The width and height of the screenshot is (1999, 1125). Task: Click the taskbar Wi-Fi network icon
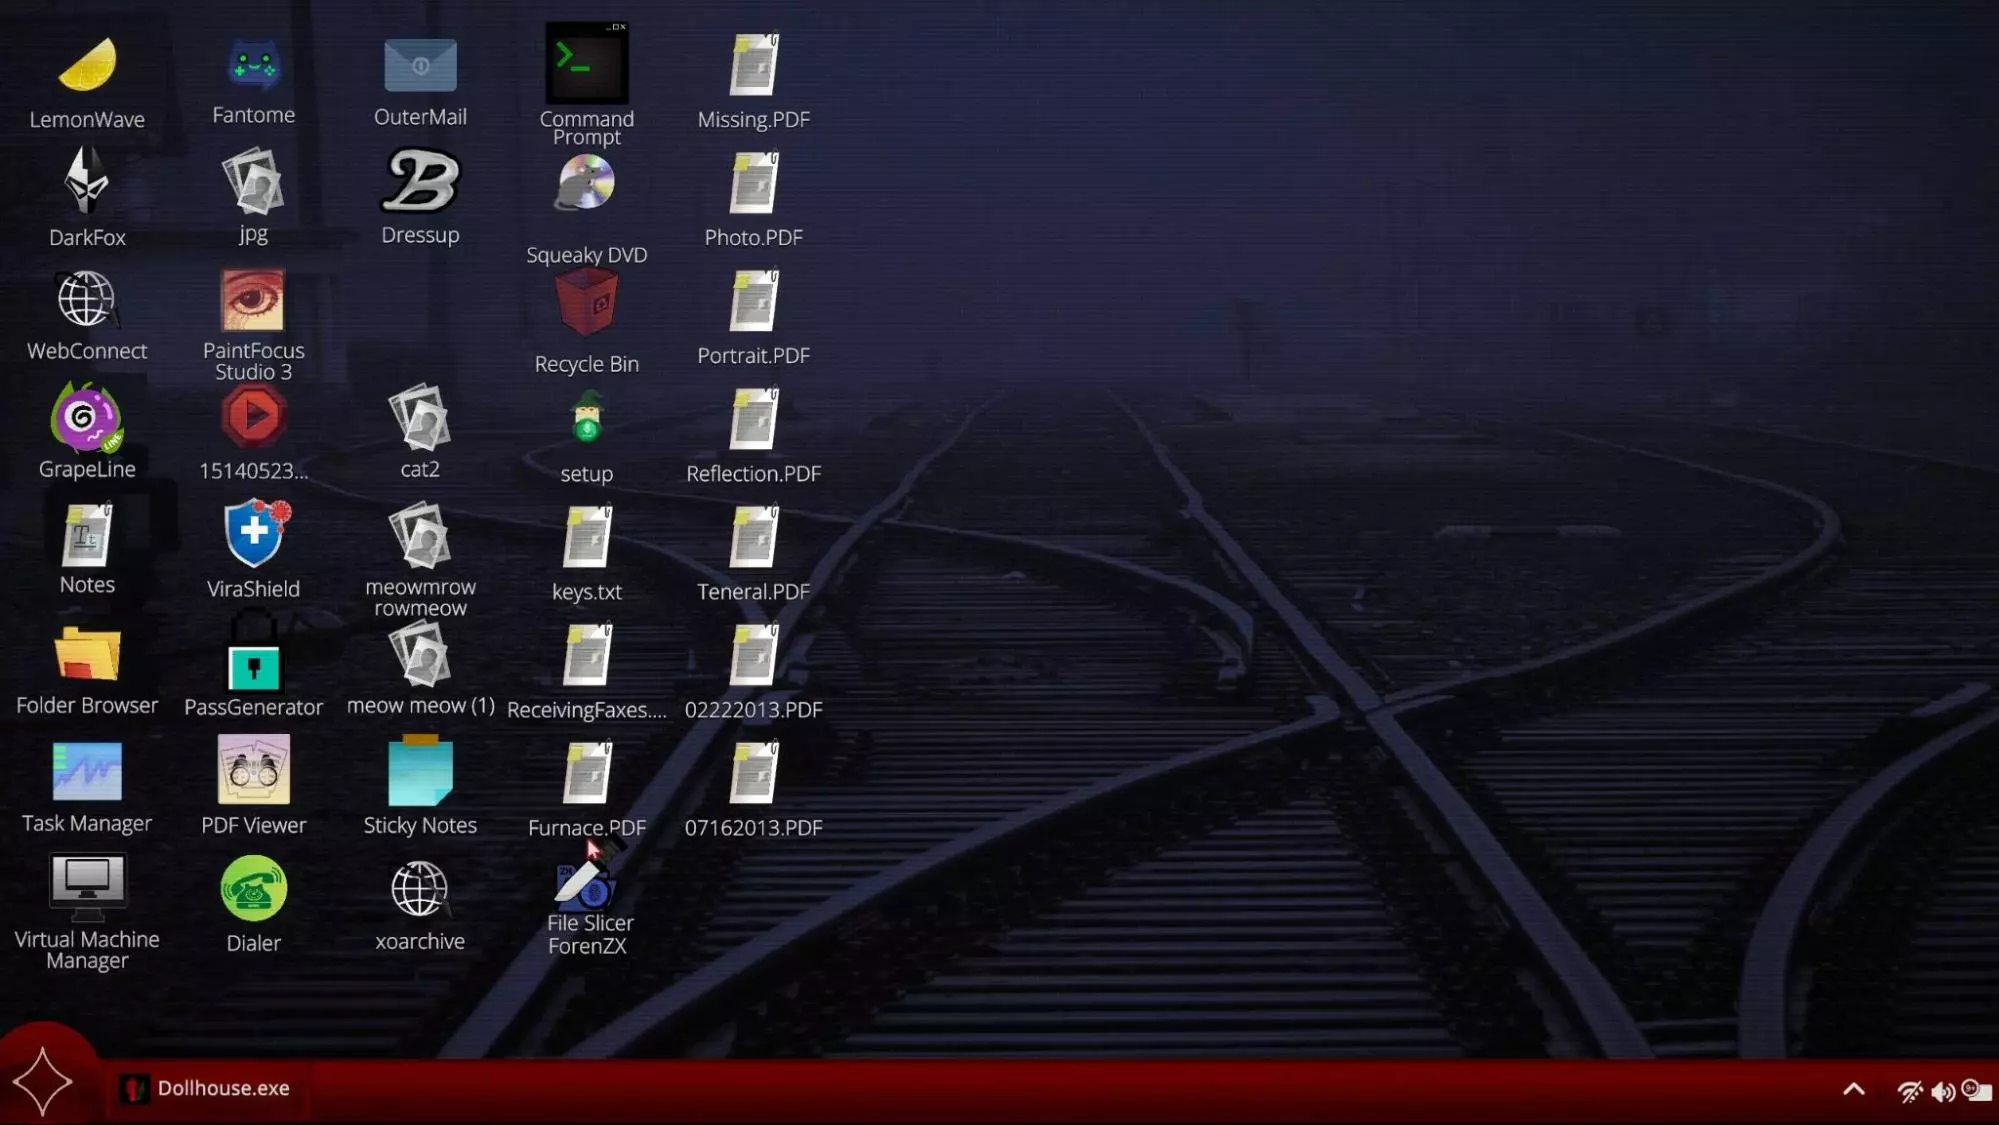coord(1909,1091)
